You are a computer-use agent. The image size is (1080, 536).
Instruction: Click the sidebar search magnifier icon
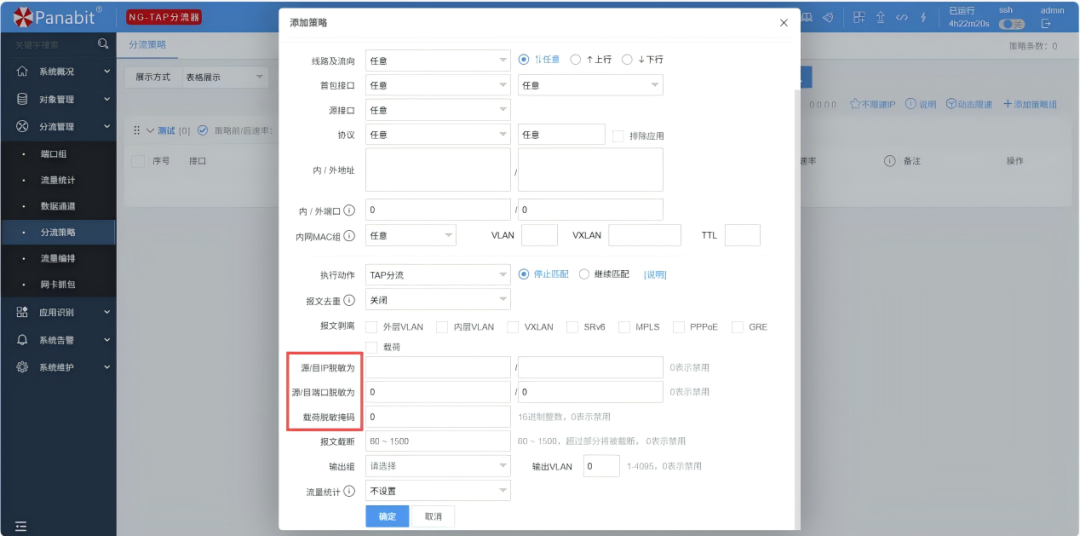103,44
